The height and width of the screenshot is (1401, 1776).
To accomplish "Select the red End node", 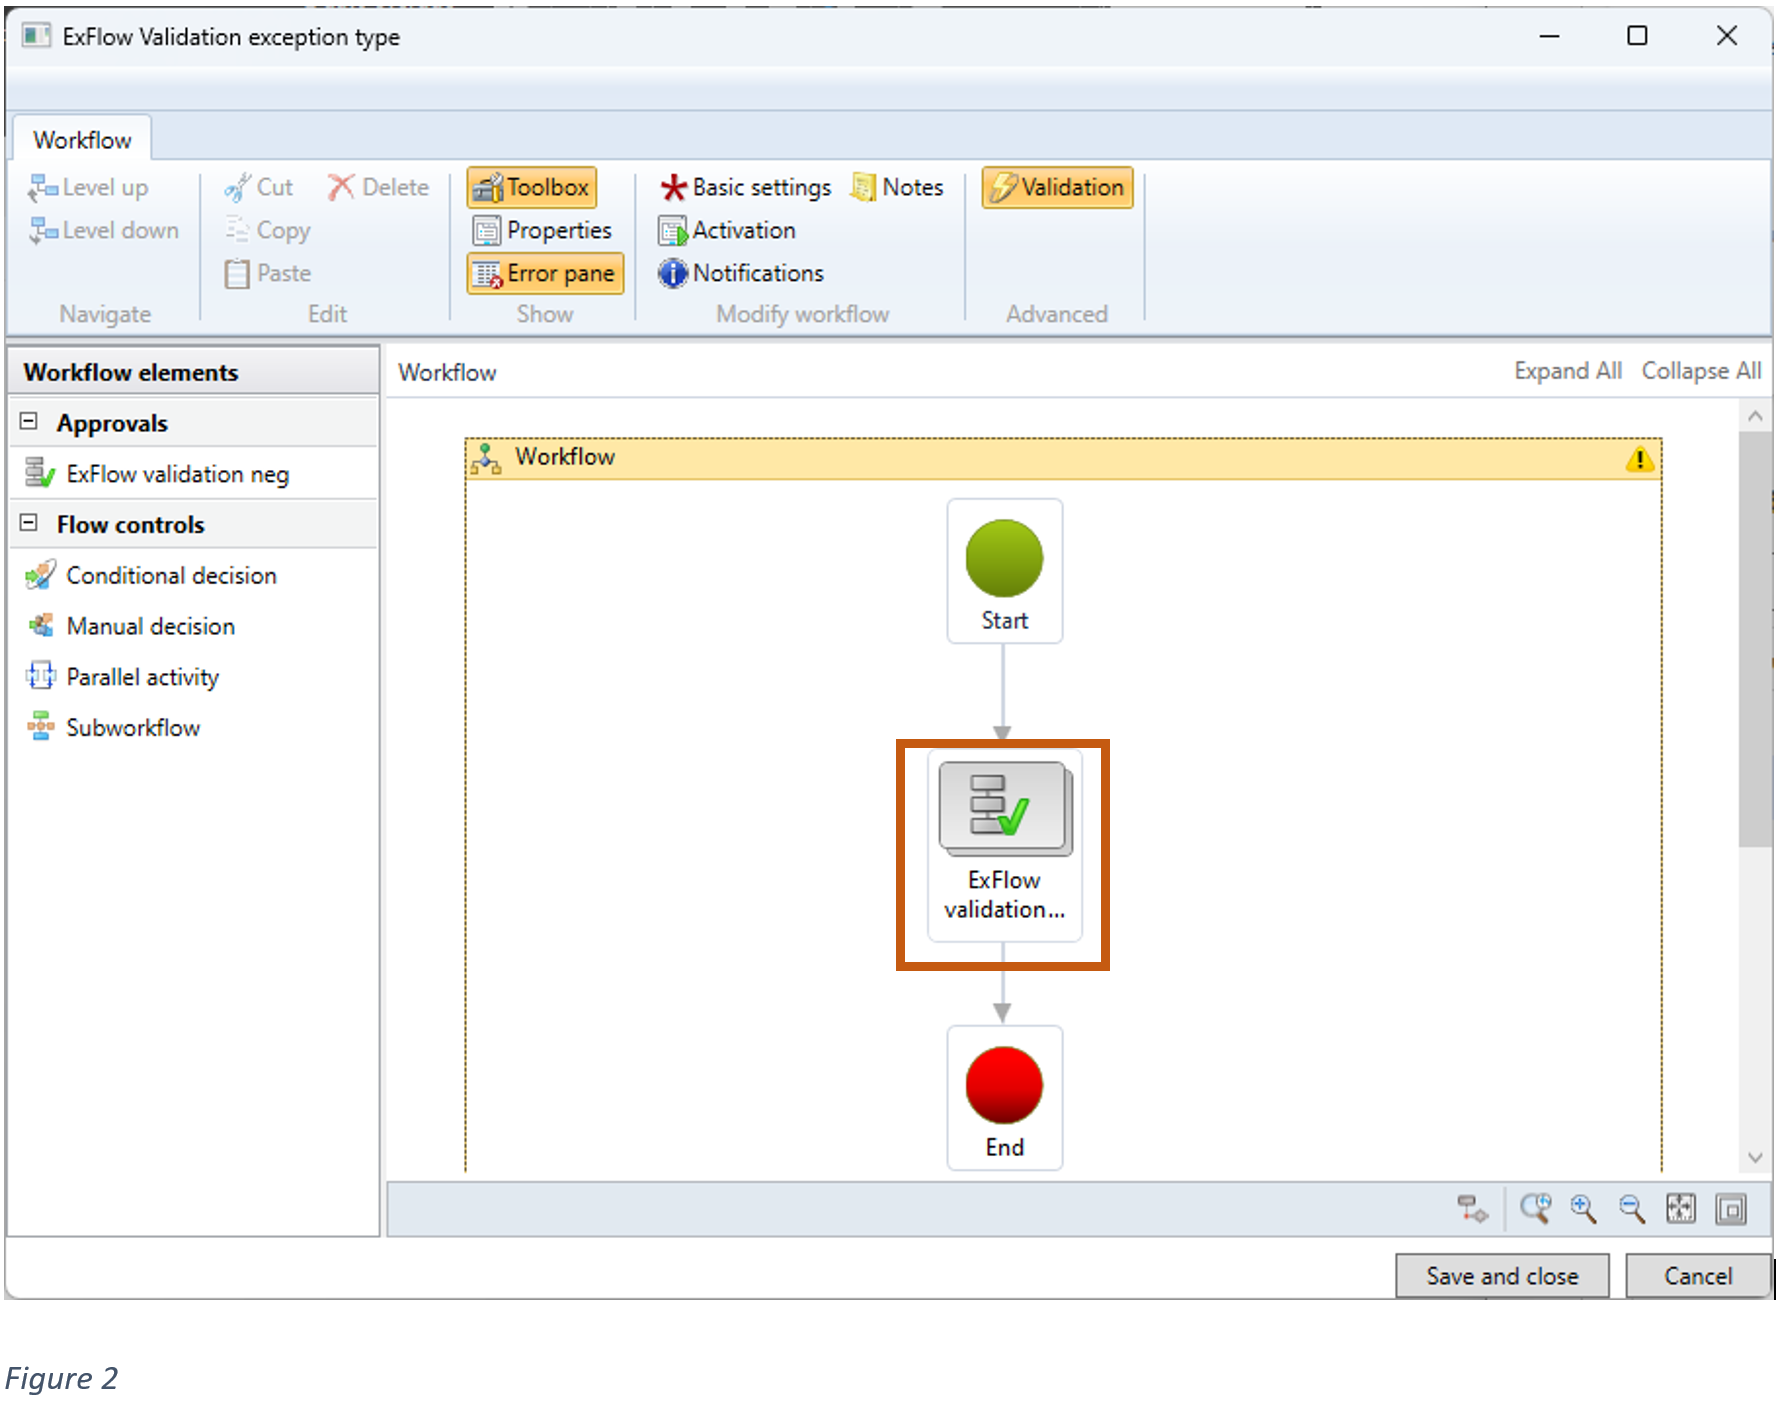I will [1004, 1098].
